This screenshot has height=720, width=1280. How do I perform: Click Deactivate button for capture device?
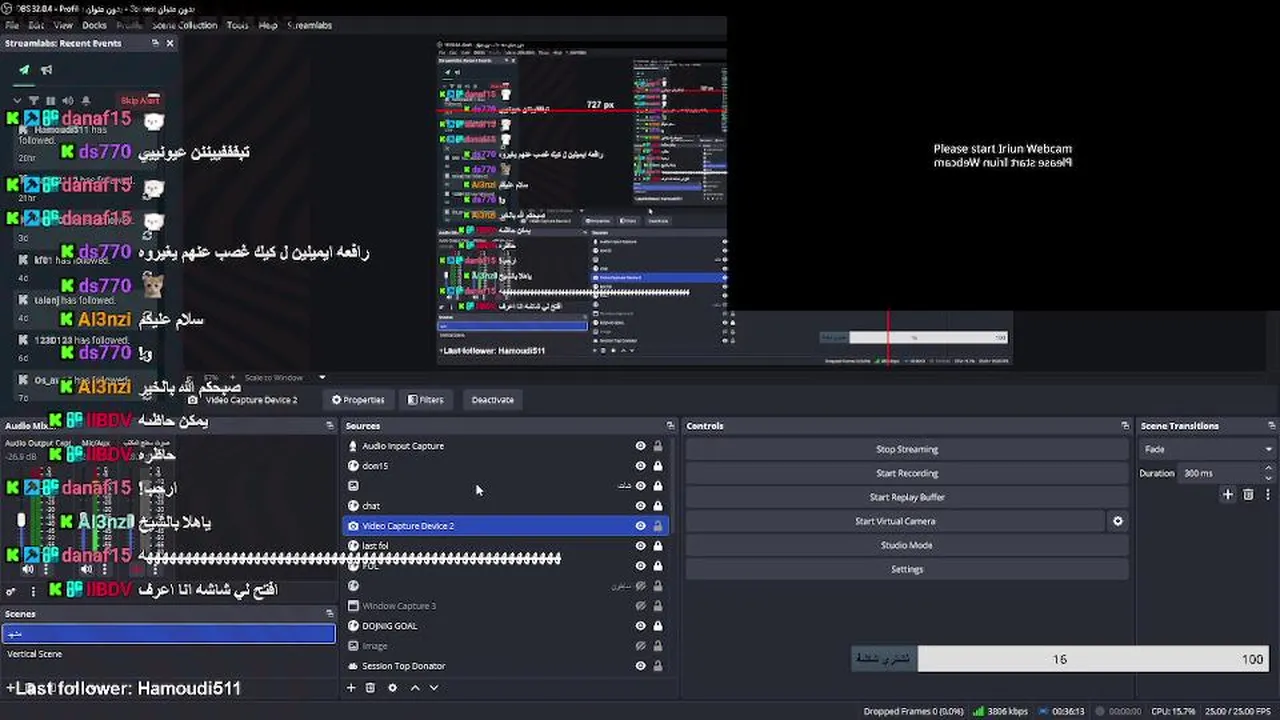(x=493, y=400)
